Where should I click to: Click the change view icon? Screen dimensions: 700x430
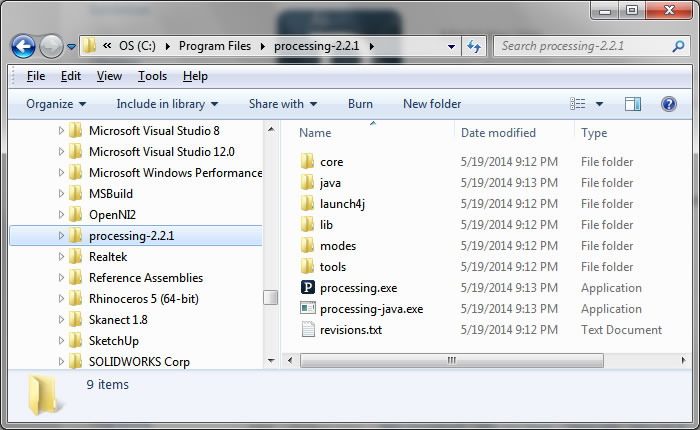tap(578, 104)
